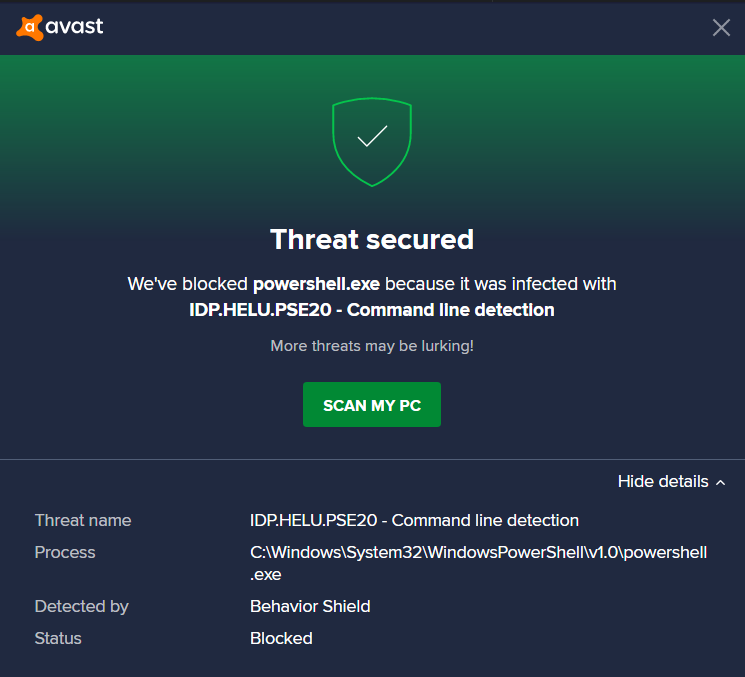Click the threat name value in details

point(414,520)
